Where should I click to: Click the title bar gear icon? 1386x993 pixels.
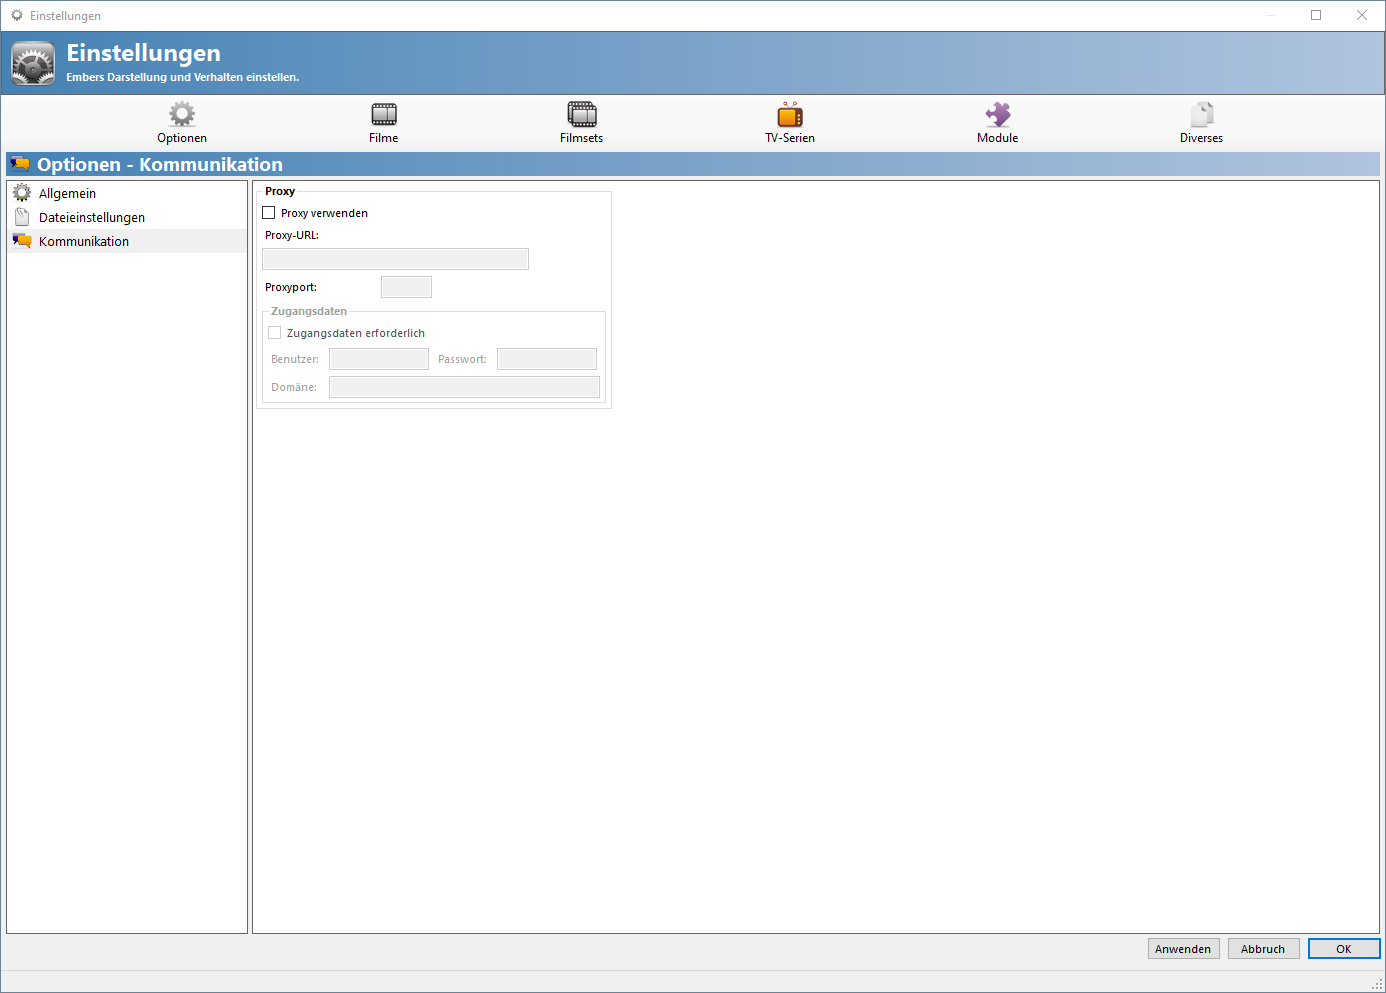tap(17, 15)
